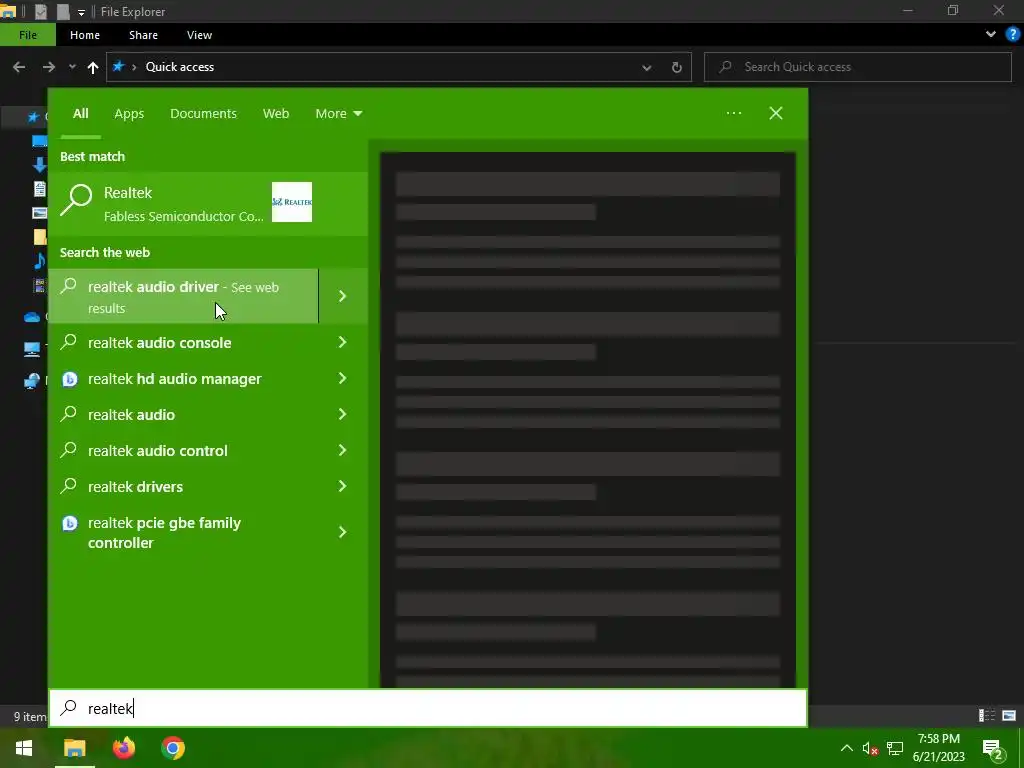Expand arrow for realtek audio control
This screenshot has height=768, width=1024.
[x=342, y=450]
